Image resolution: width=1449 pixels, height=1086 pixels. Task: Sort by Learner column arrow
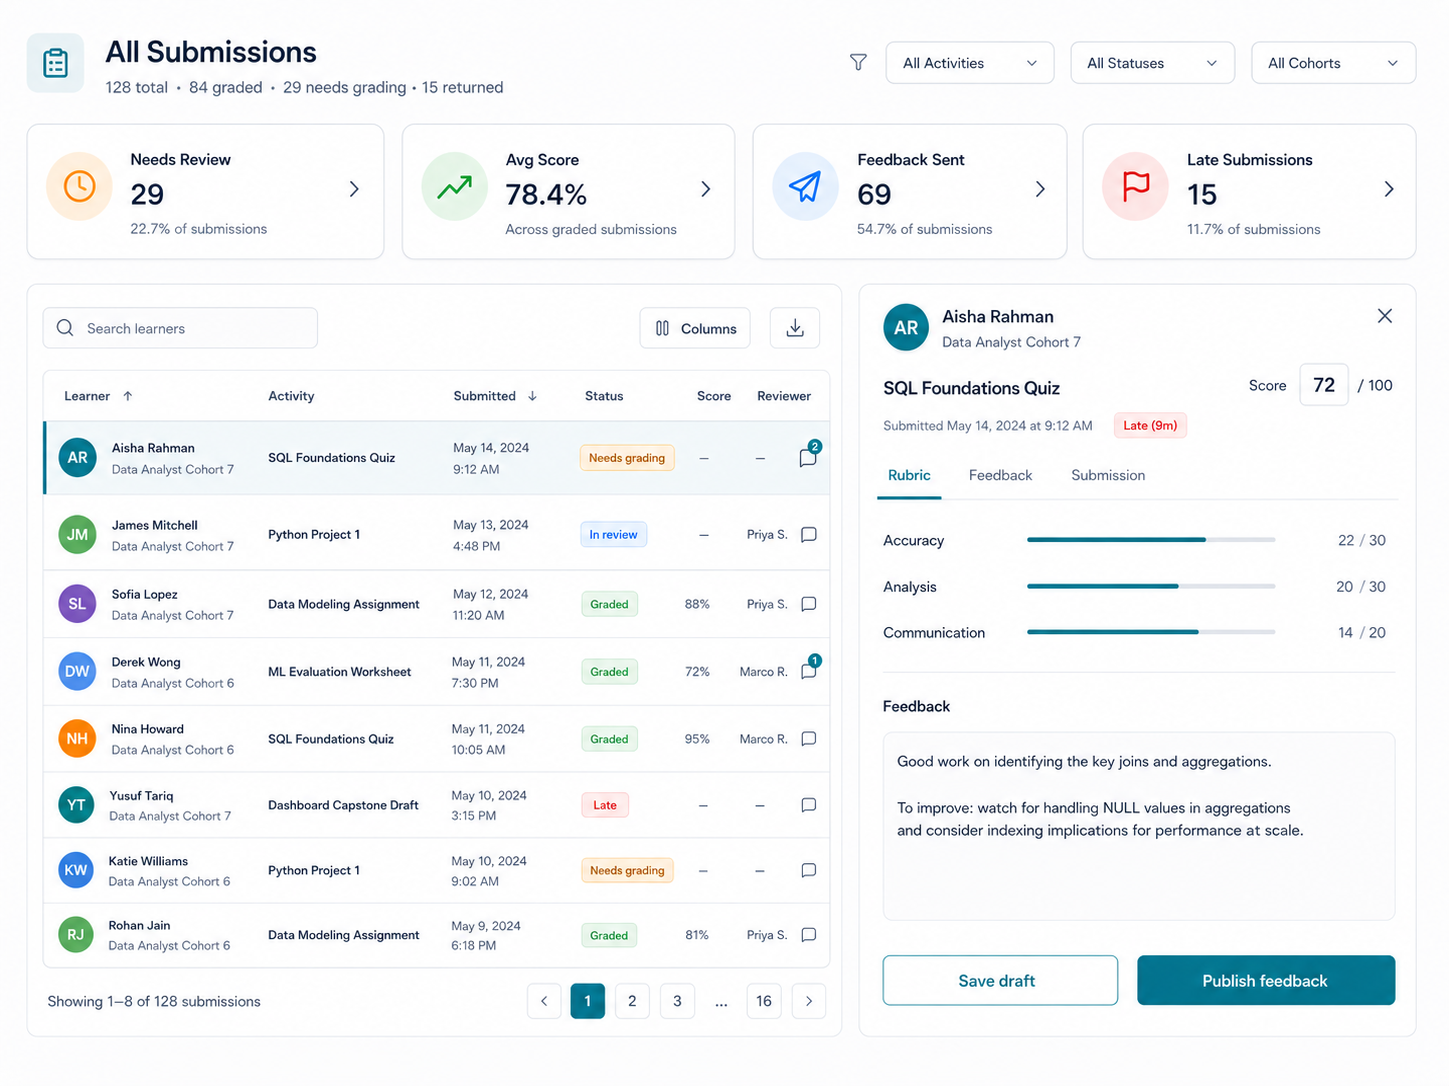[x=128, y=396]
